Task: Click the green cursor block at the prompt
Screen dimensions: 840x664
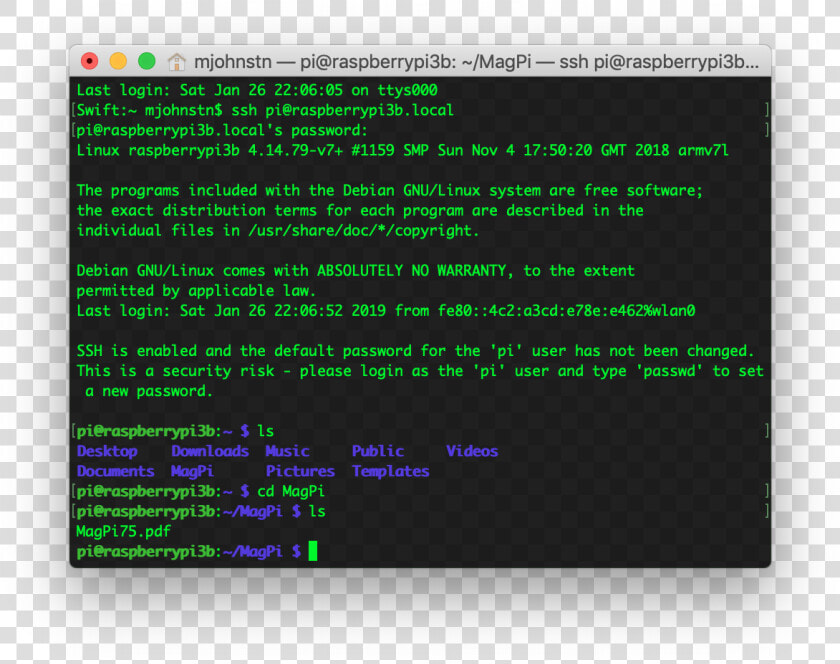Action: tap(313, 551)
